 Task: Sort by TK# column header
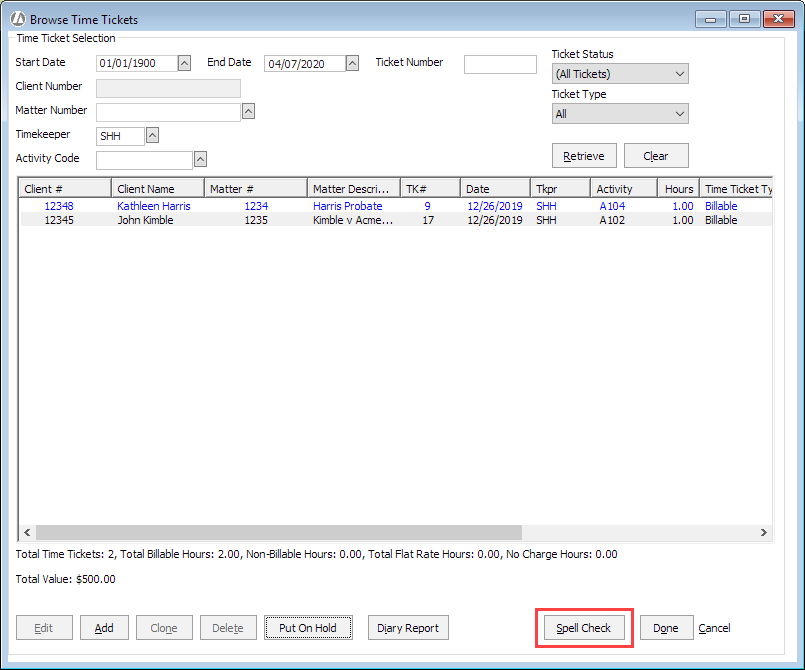pos(430,188)
